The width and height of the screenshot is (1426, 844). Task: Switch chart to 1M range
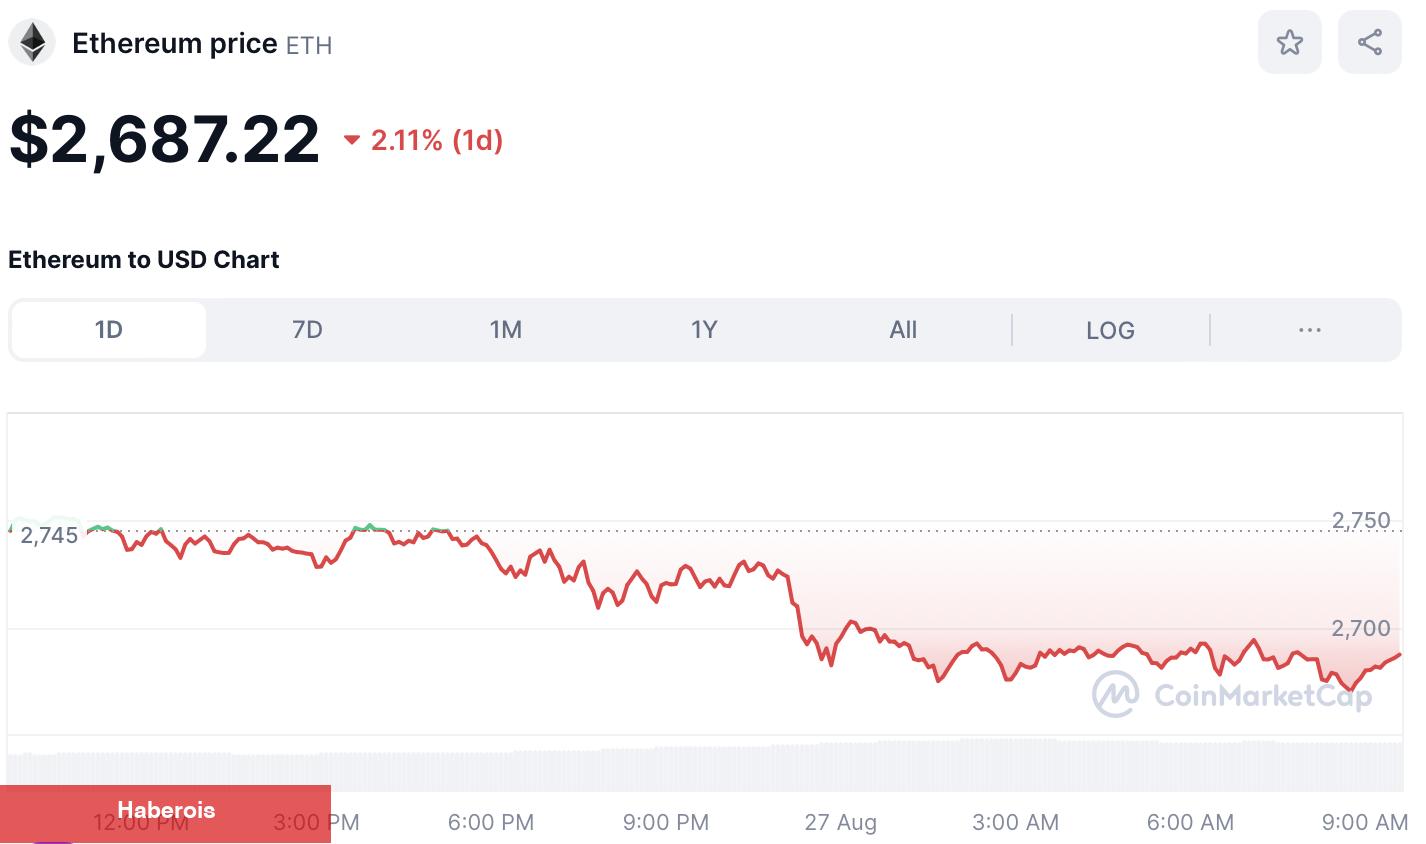pos(506,330)
